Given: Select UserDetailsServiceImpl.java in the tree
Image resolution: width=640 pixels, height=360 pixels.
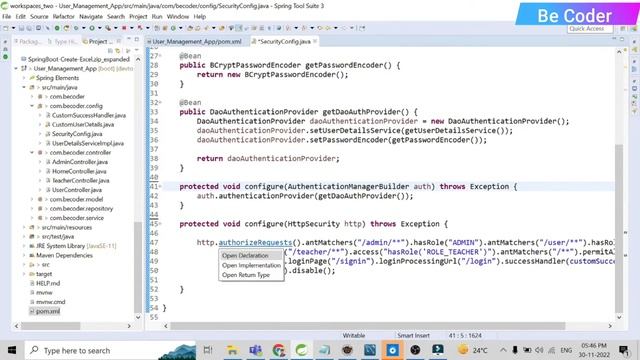Looking at the screenshot, I should pyautogui.click(x=88, y=143).
